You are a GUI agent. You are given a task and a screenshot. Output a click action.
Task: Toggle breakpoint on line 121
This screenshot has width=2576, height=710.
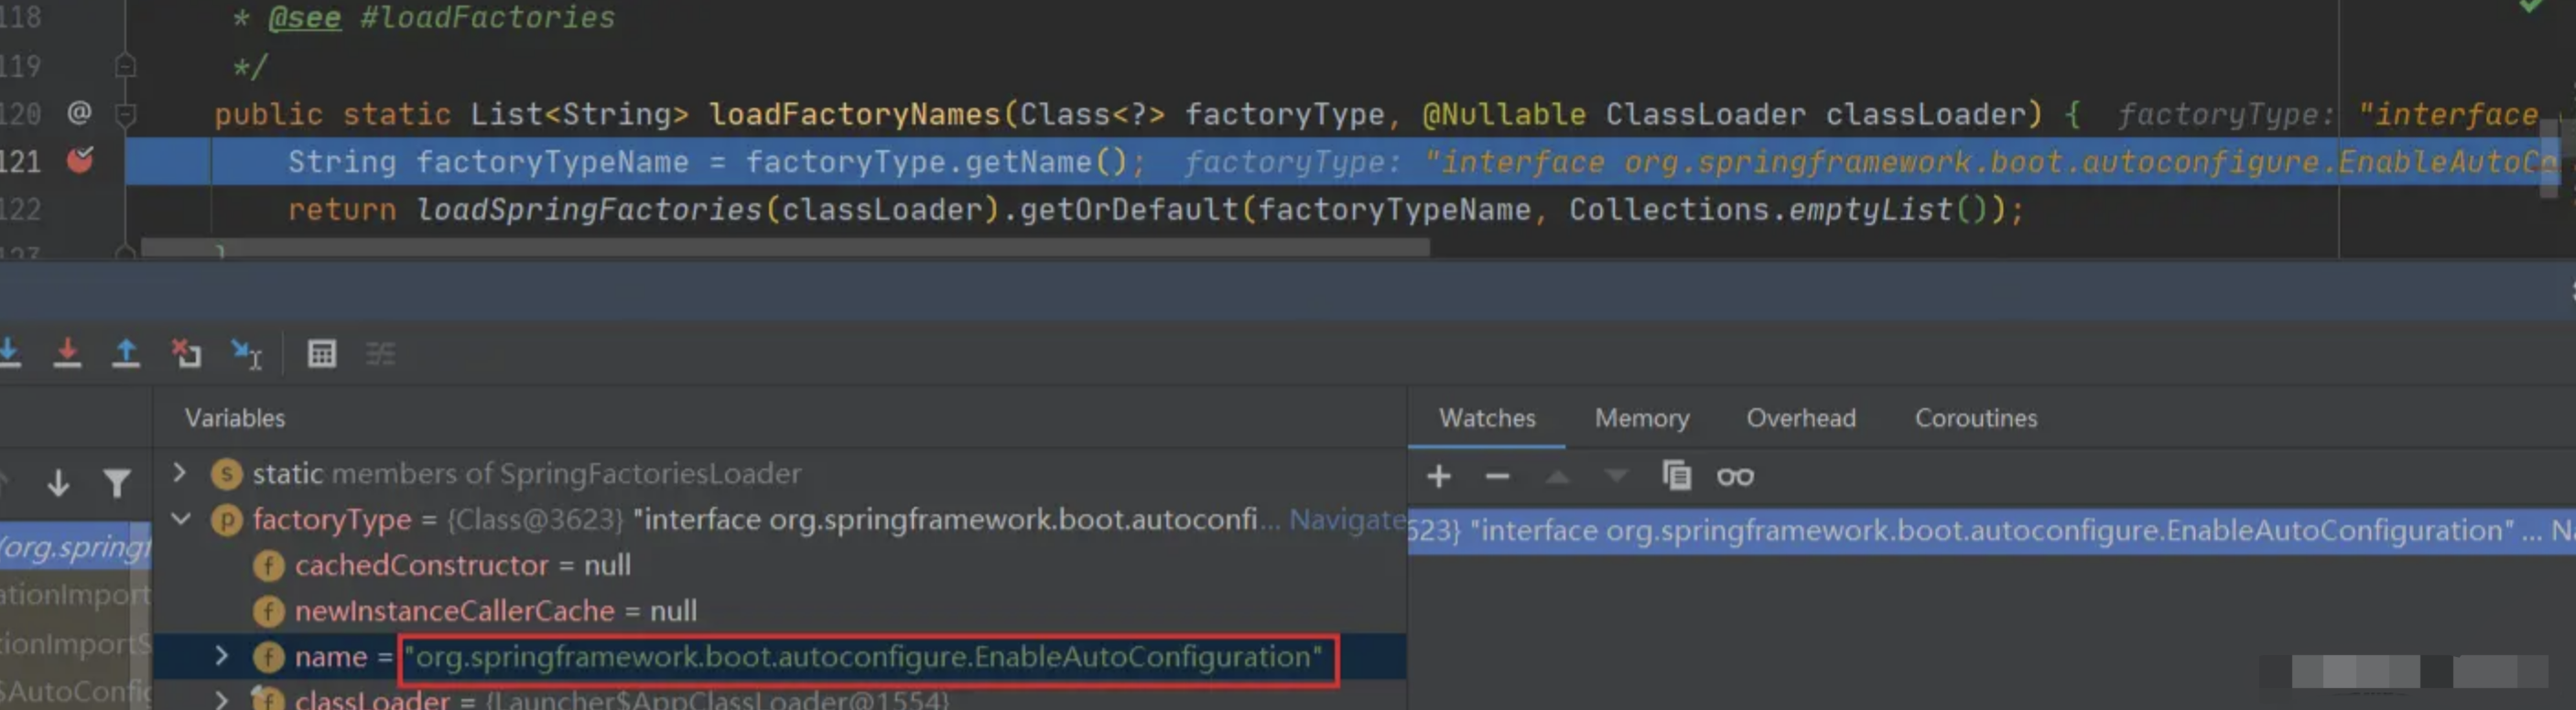pyautogui.click(x=80, y=160)
